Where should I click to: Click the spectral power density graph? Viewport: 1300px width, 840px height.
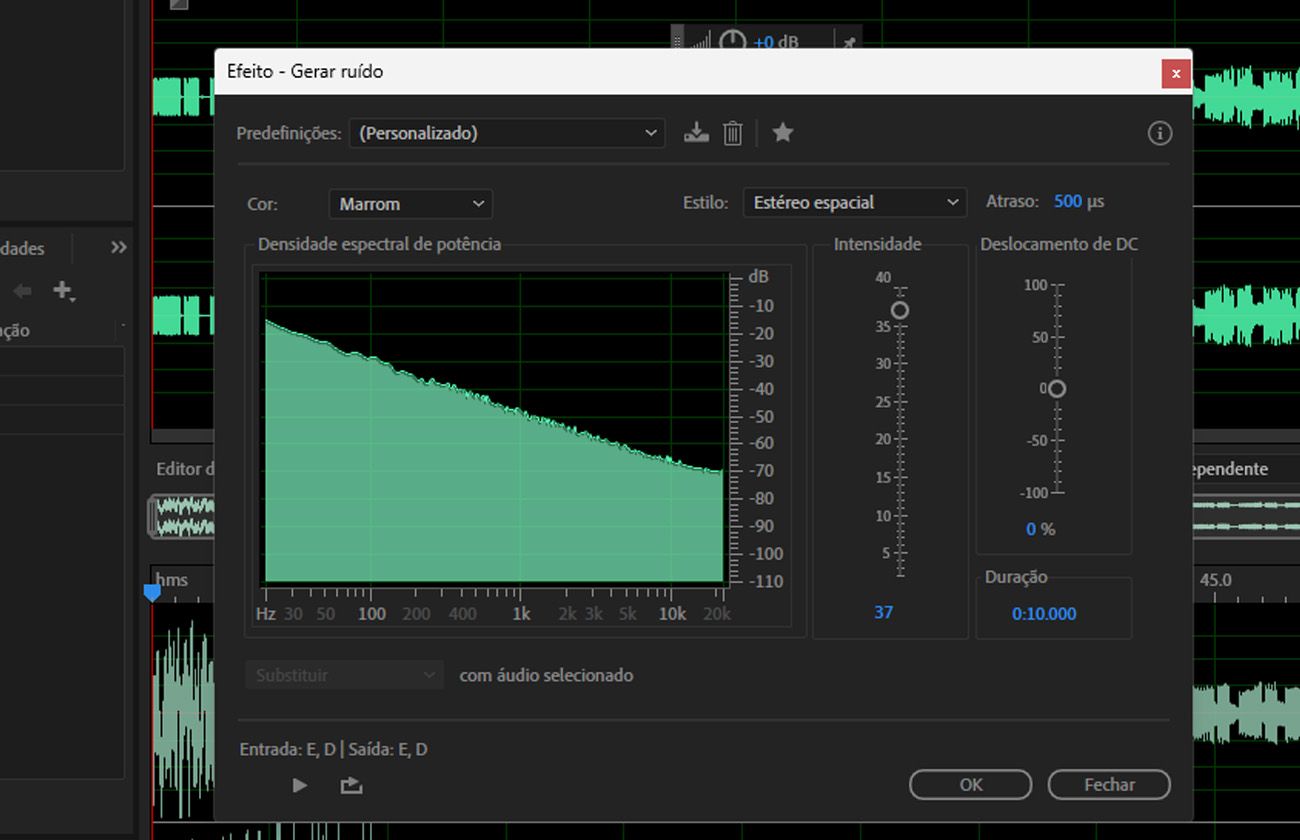494,428
